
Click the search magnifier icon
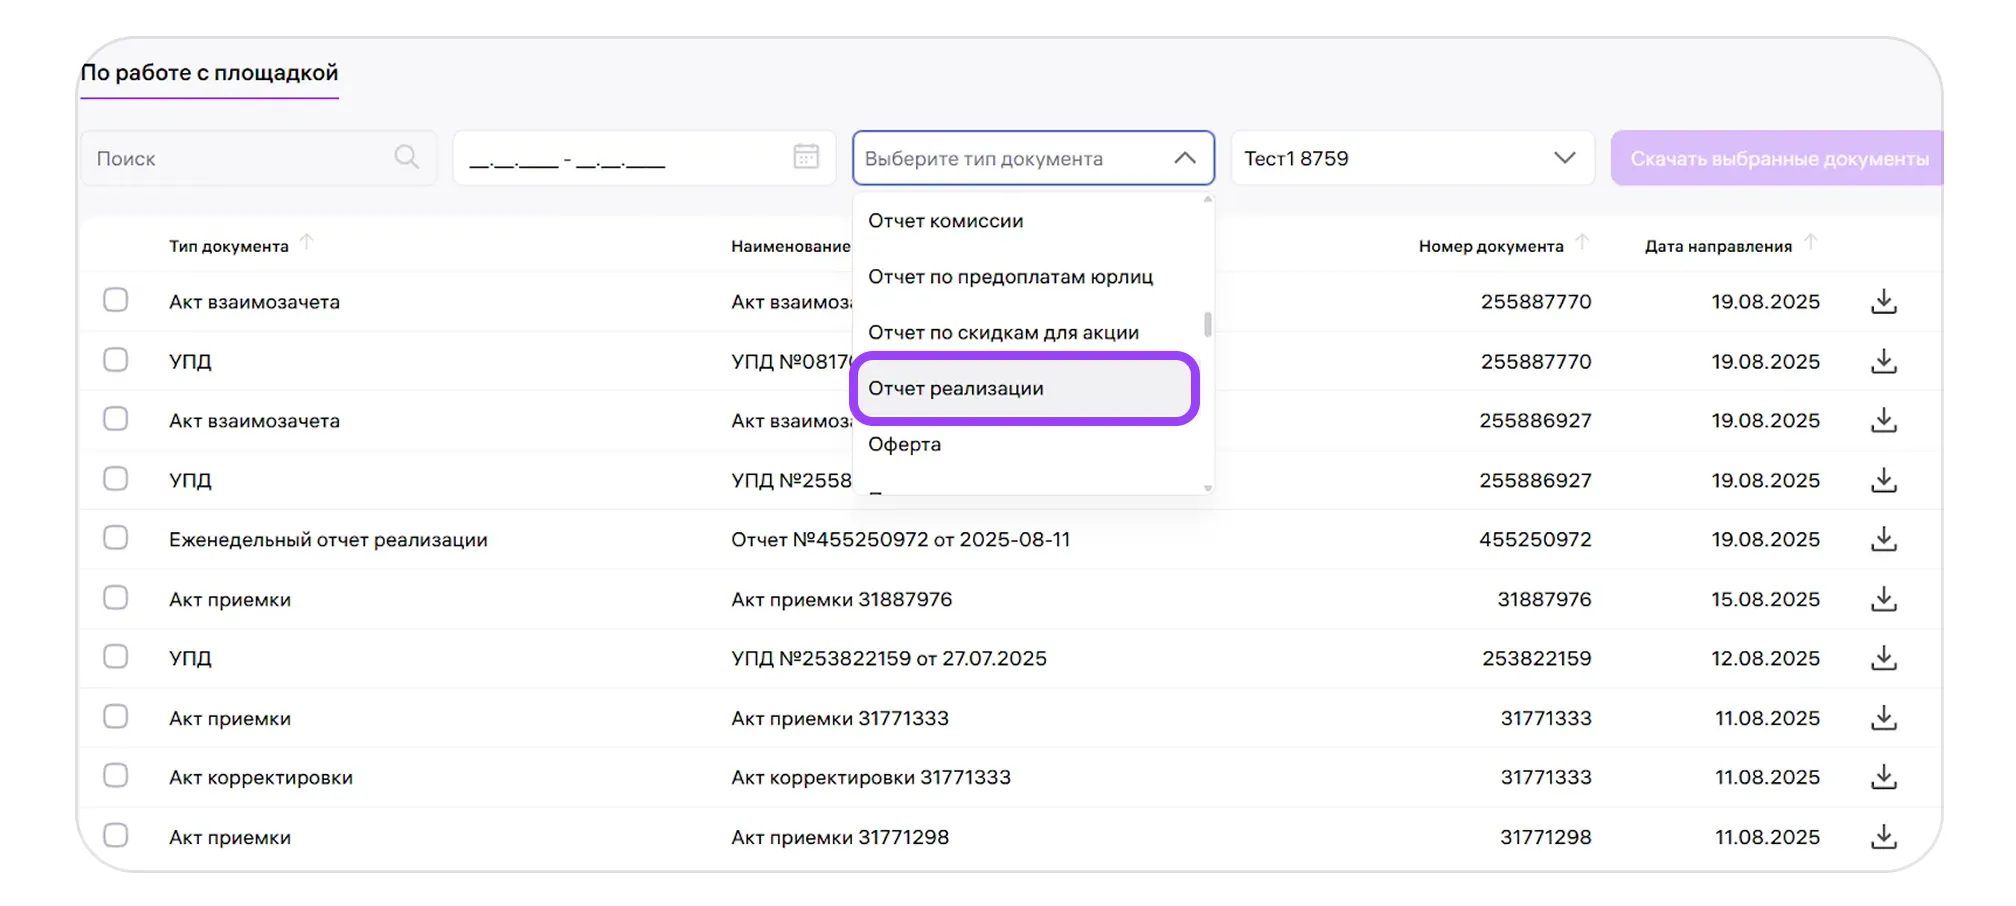pyautogui.click(x=406, y=157)
